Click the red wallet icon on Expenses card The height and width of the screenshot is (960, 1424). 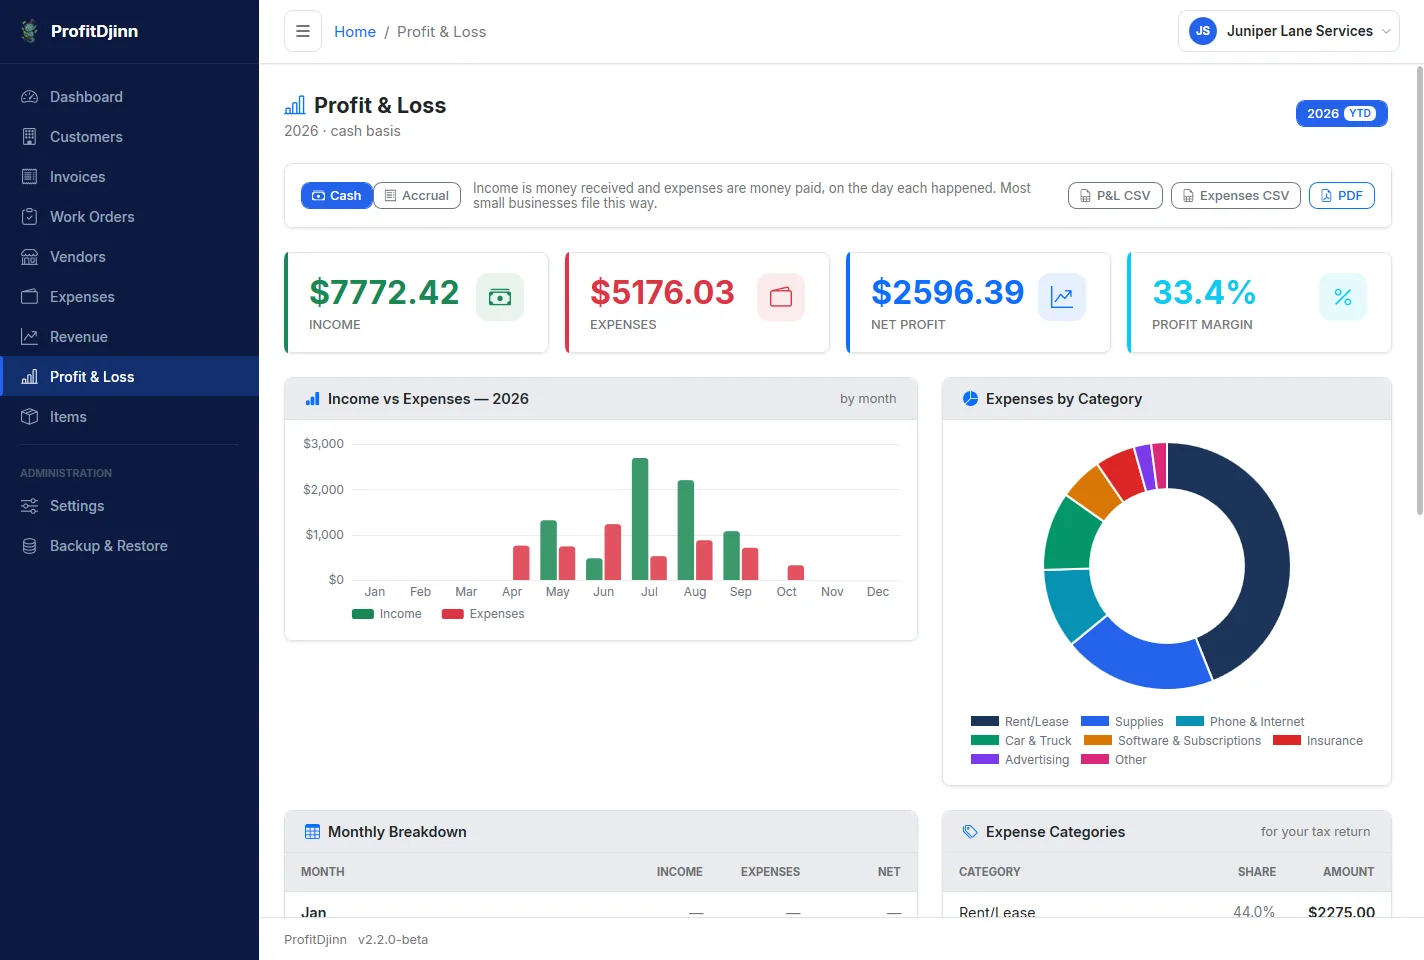pyautogui.click(x=781, y=297)
